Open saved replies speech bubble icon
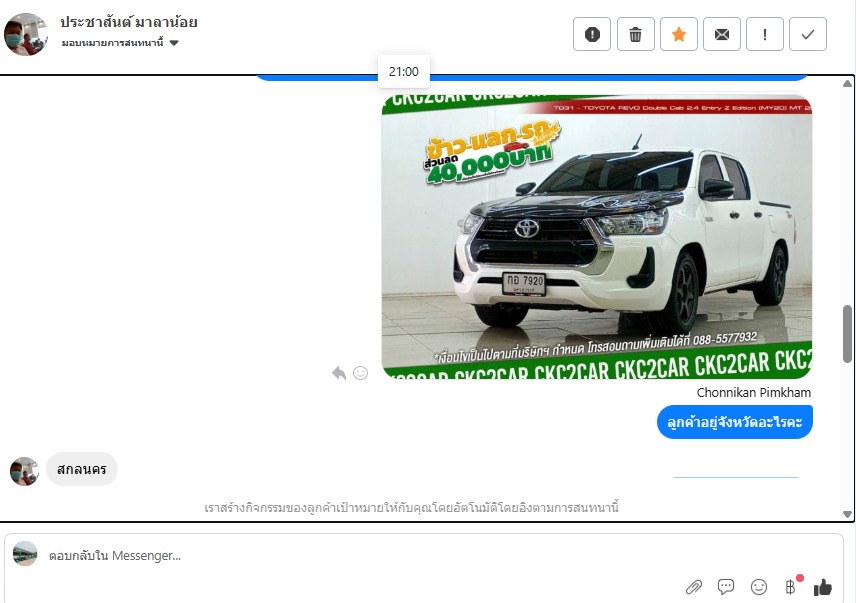 pyautogui.click(x=726, y=587)
